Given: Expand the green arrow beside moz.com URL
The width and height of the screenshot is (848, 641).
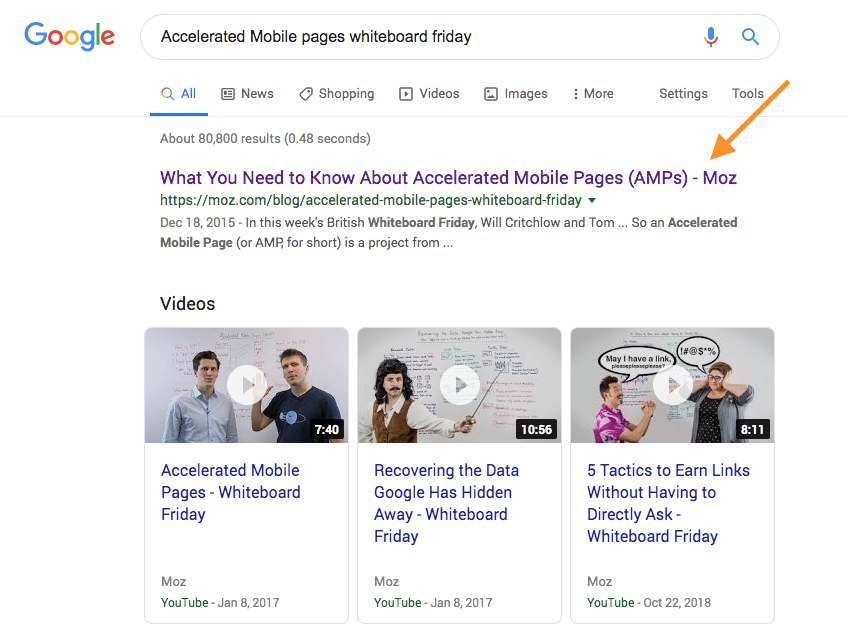Looking at the screenshot, I should pyautogui.click(x=592, y=201).
